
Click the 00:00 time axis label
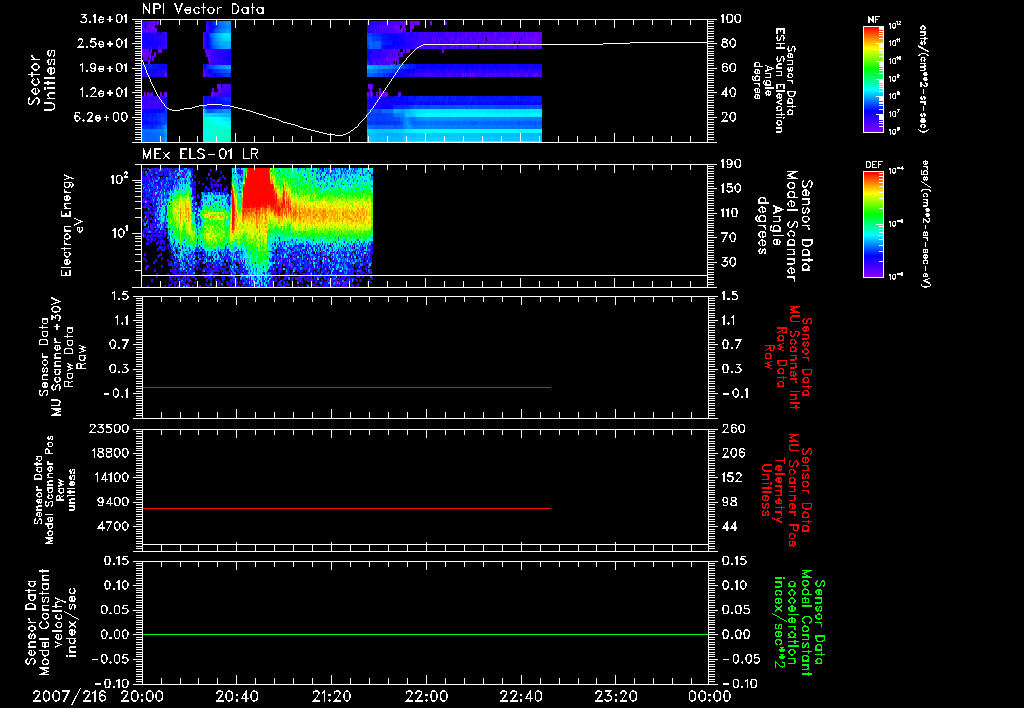pos(710,697)
